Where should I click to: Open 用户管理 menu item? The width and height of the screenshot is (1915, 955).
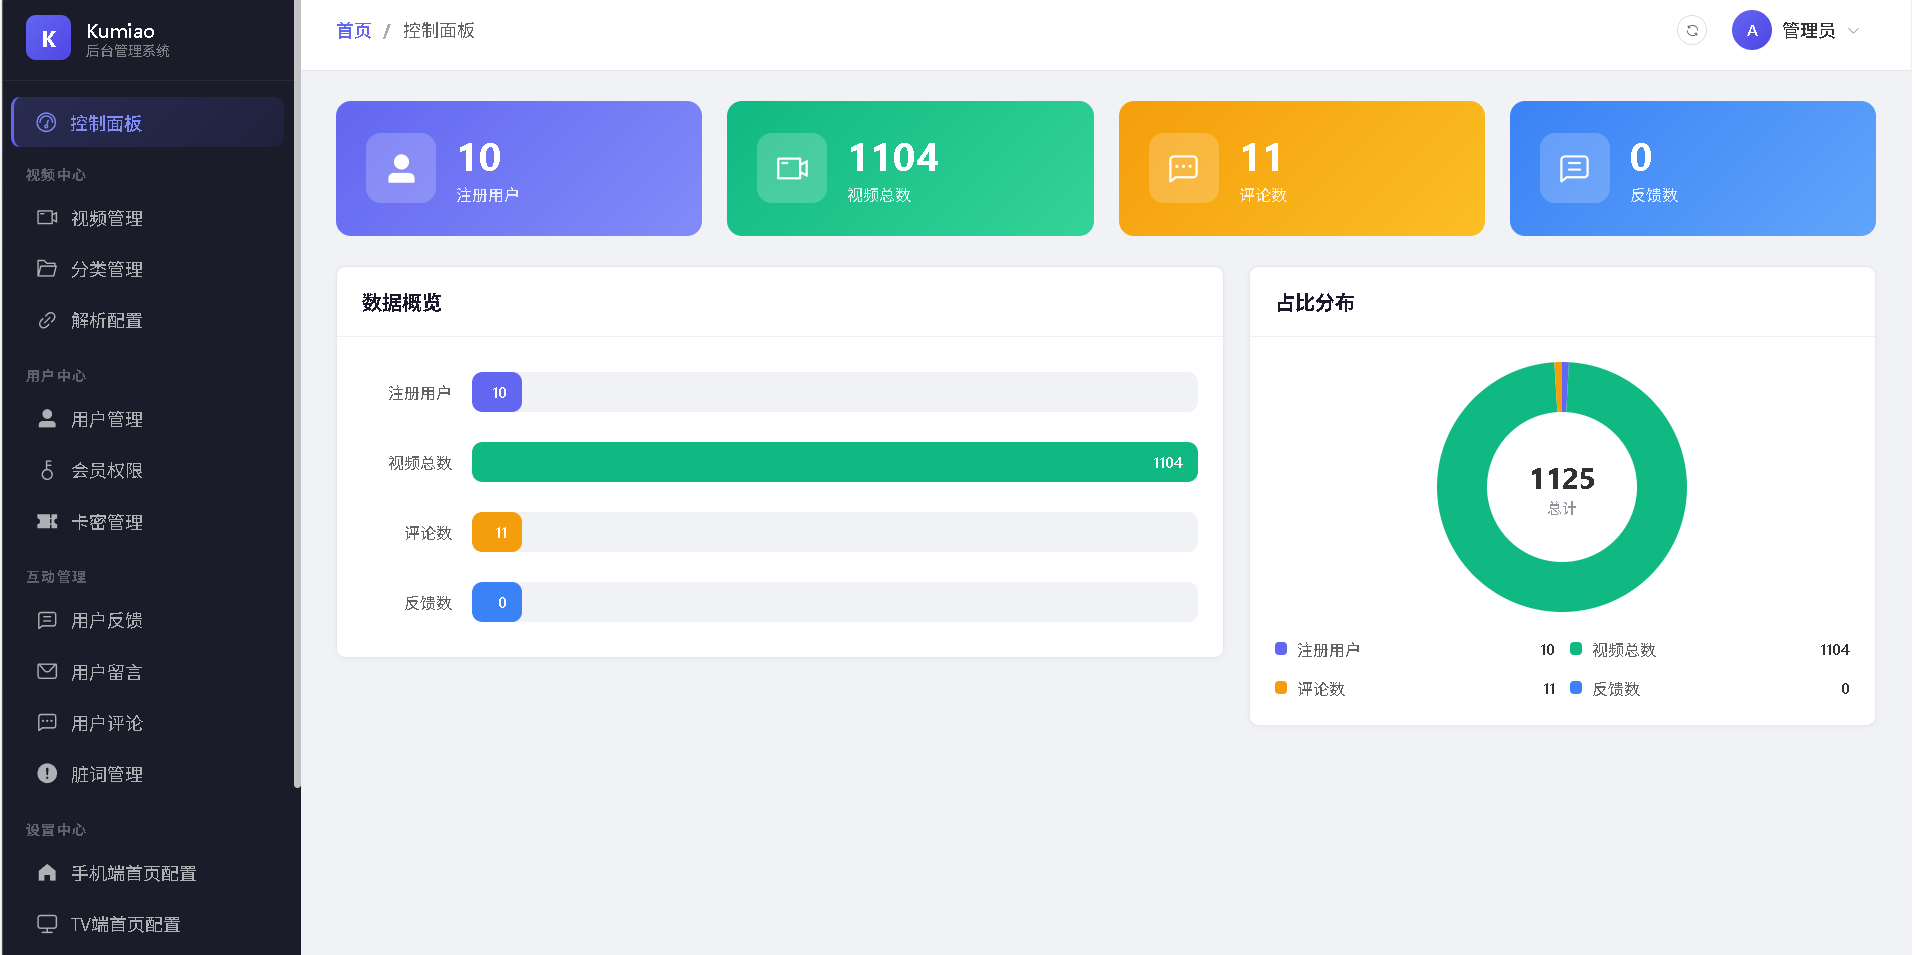148,419
